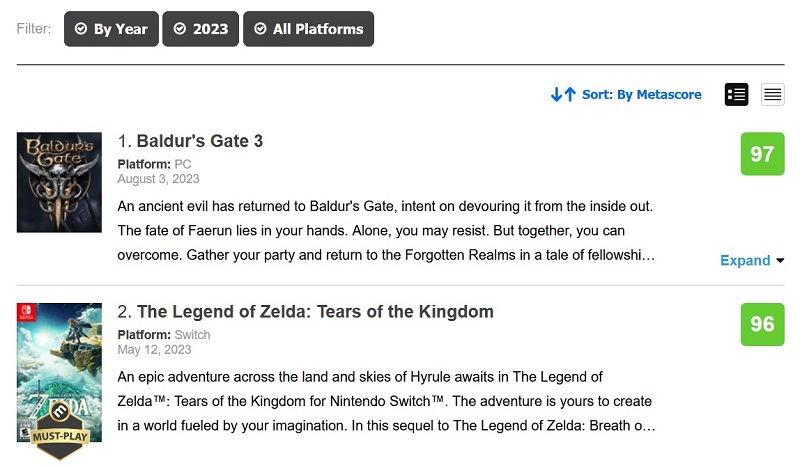Click the Baldur's Gate 3 cover thumbnail

coord(59,182)
